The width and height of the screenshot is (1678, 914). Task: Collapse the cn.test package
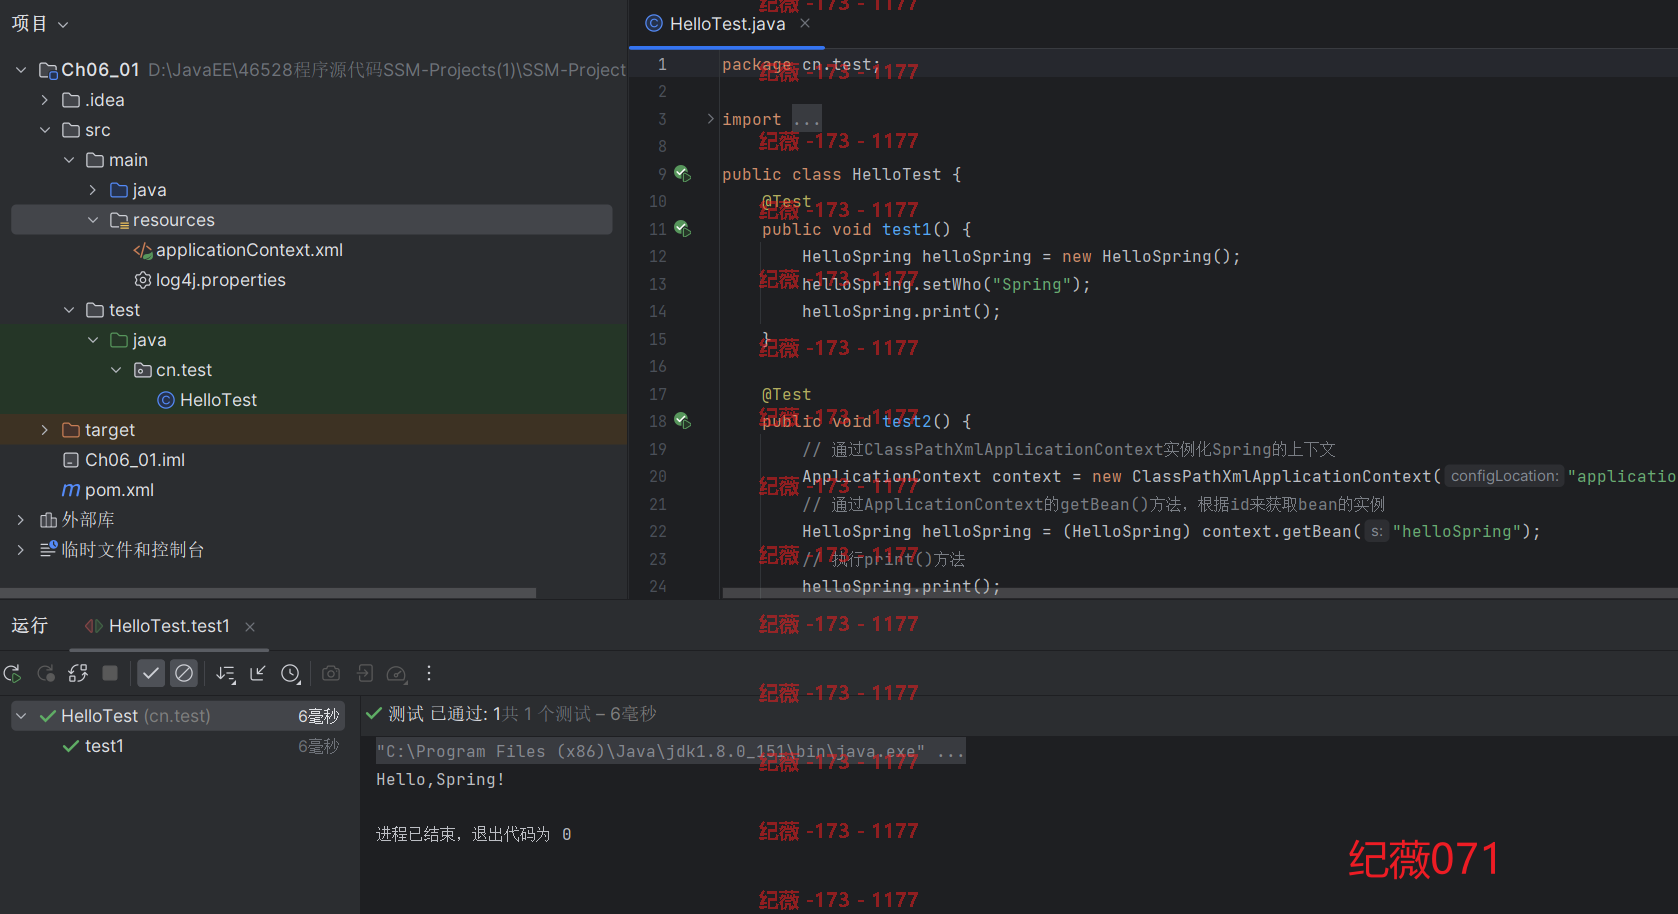click(x=116, y=370)
